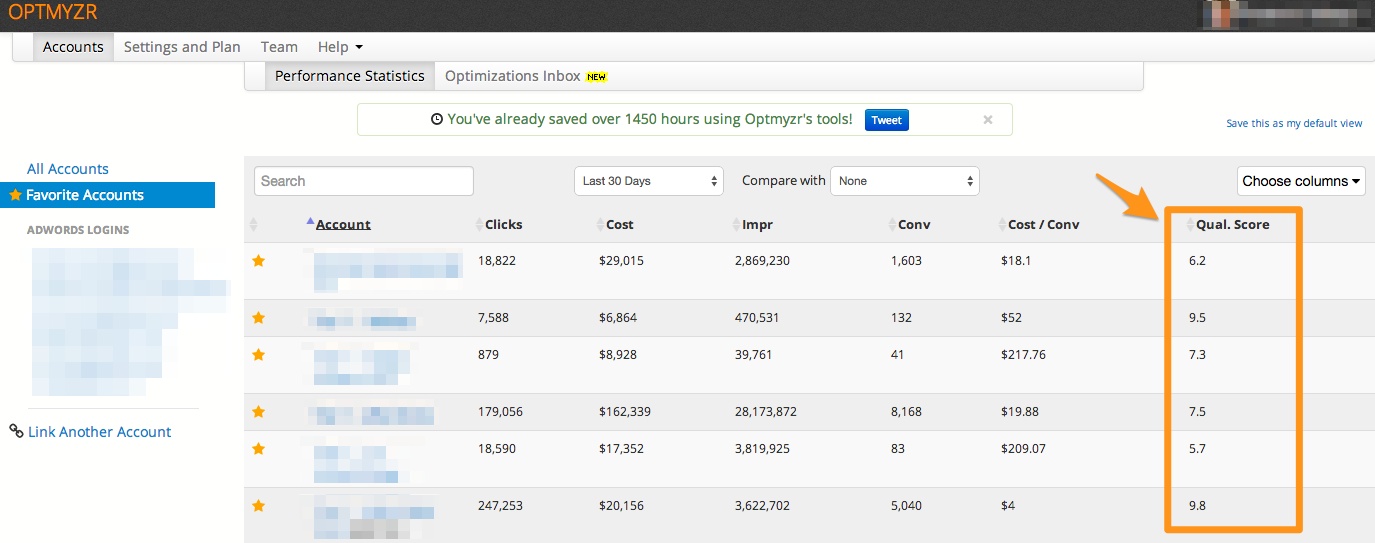The width and height of the screenshot is (1375, 543).
Task: Sort table by Qual. Score column
Action: tap(1232, 224)
